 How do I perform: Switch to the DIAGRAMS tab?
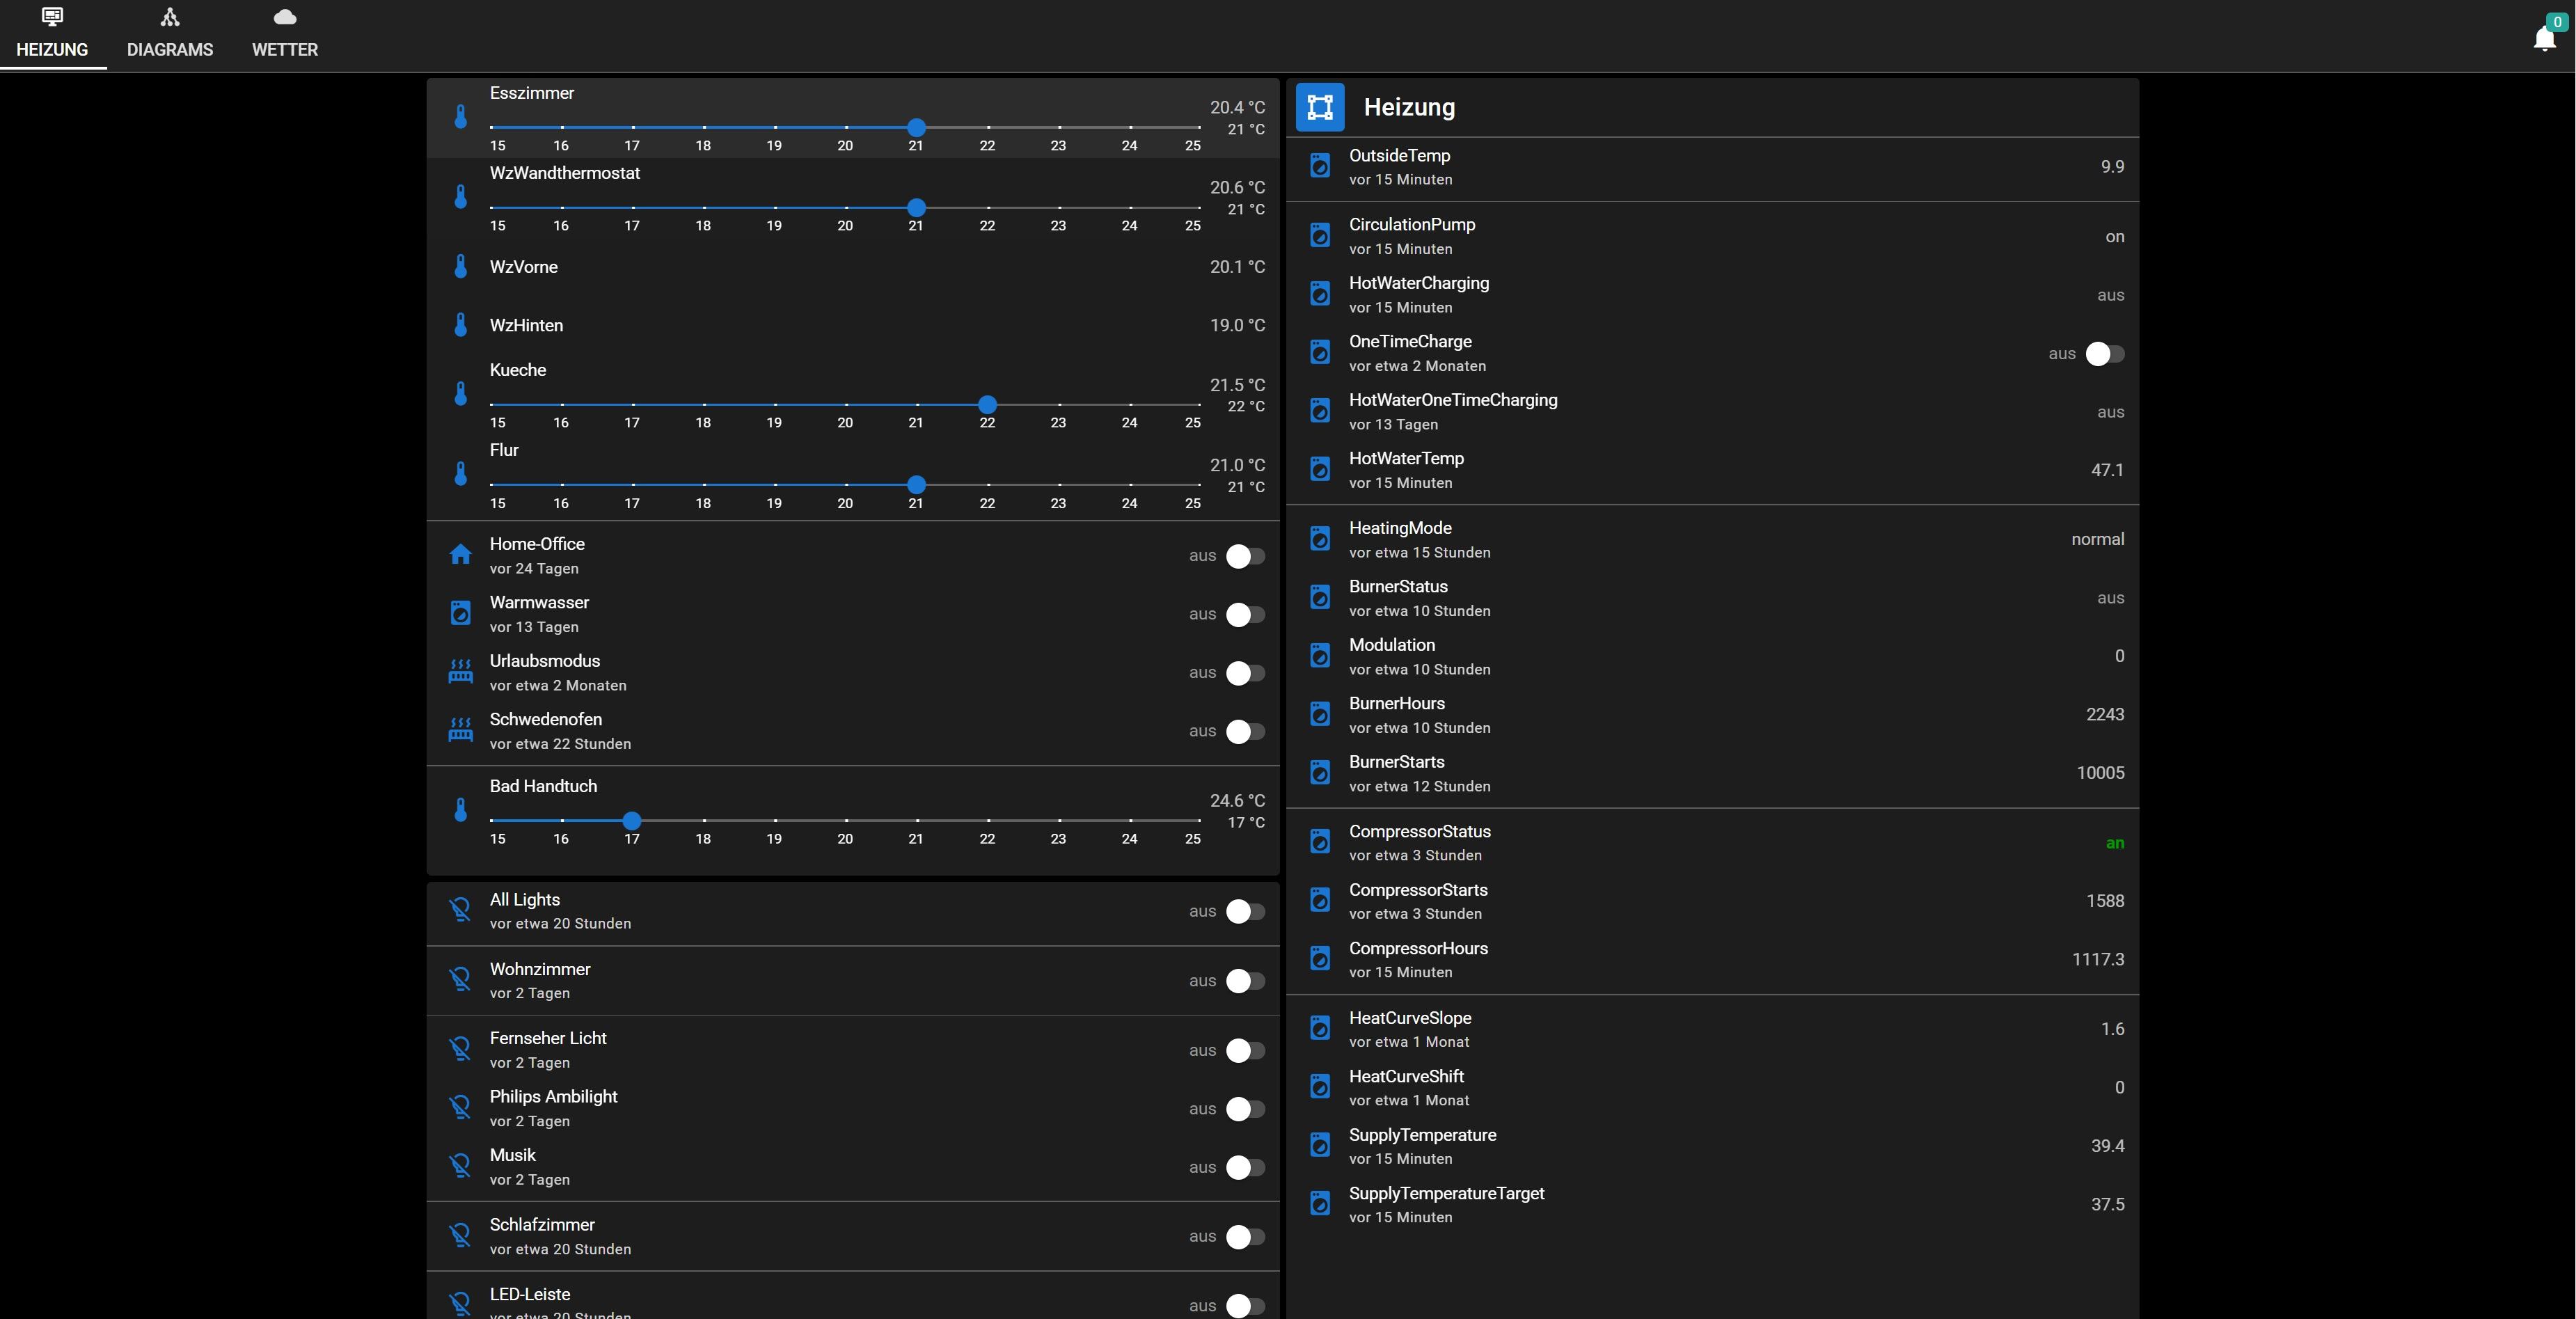[x=169, y=34]
